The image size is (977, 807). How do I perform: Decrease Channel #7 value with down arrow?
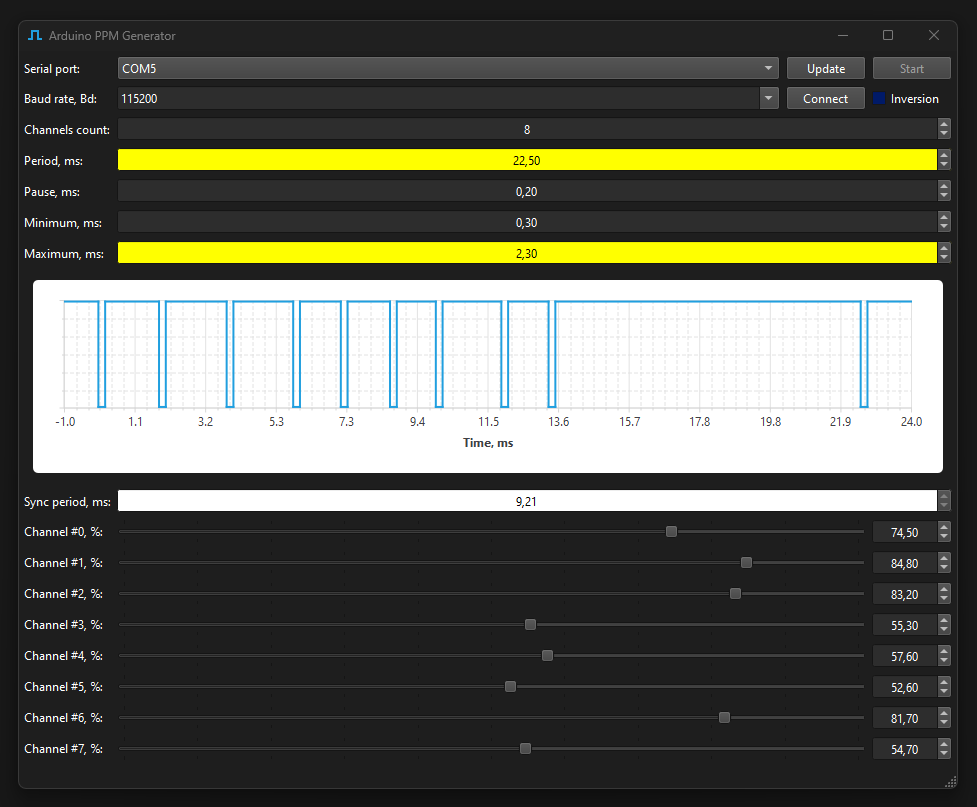(944, 754)
